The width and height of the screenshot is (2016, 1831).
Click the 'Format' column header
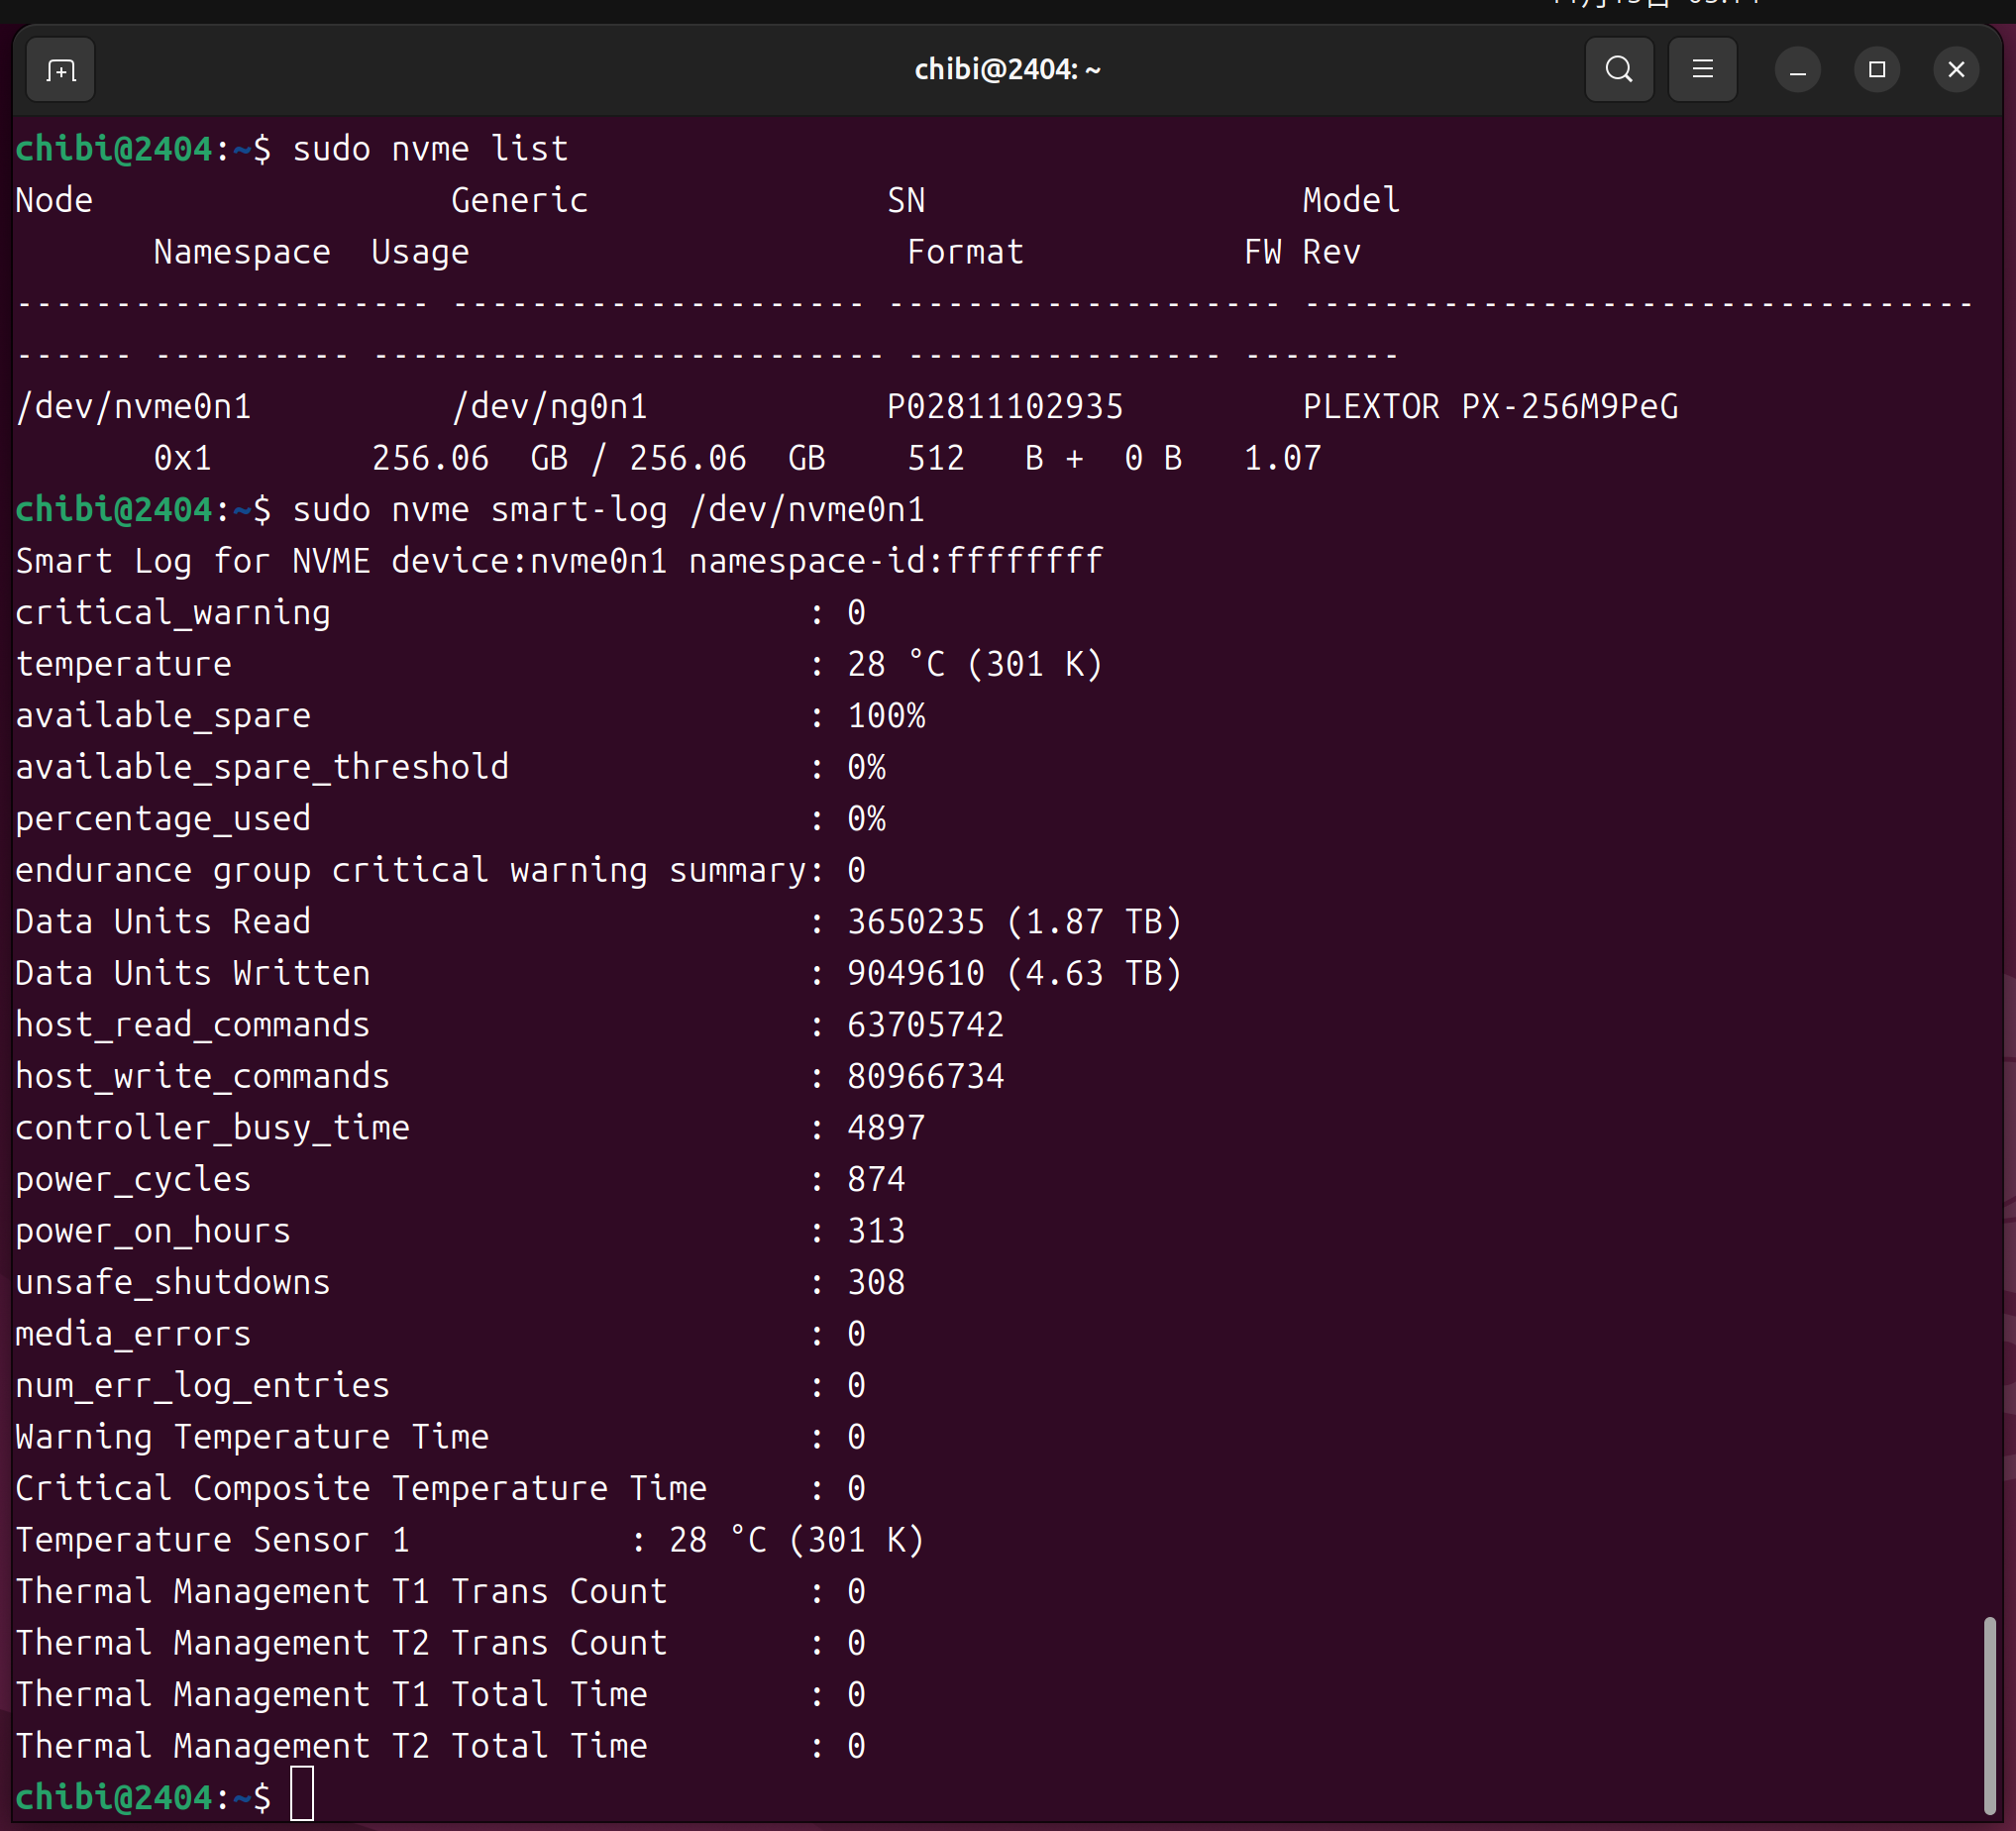(965, 252)
